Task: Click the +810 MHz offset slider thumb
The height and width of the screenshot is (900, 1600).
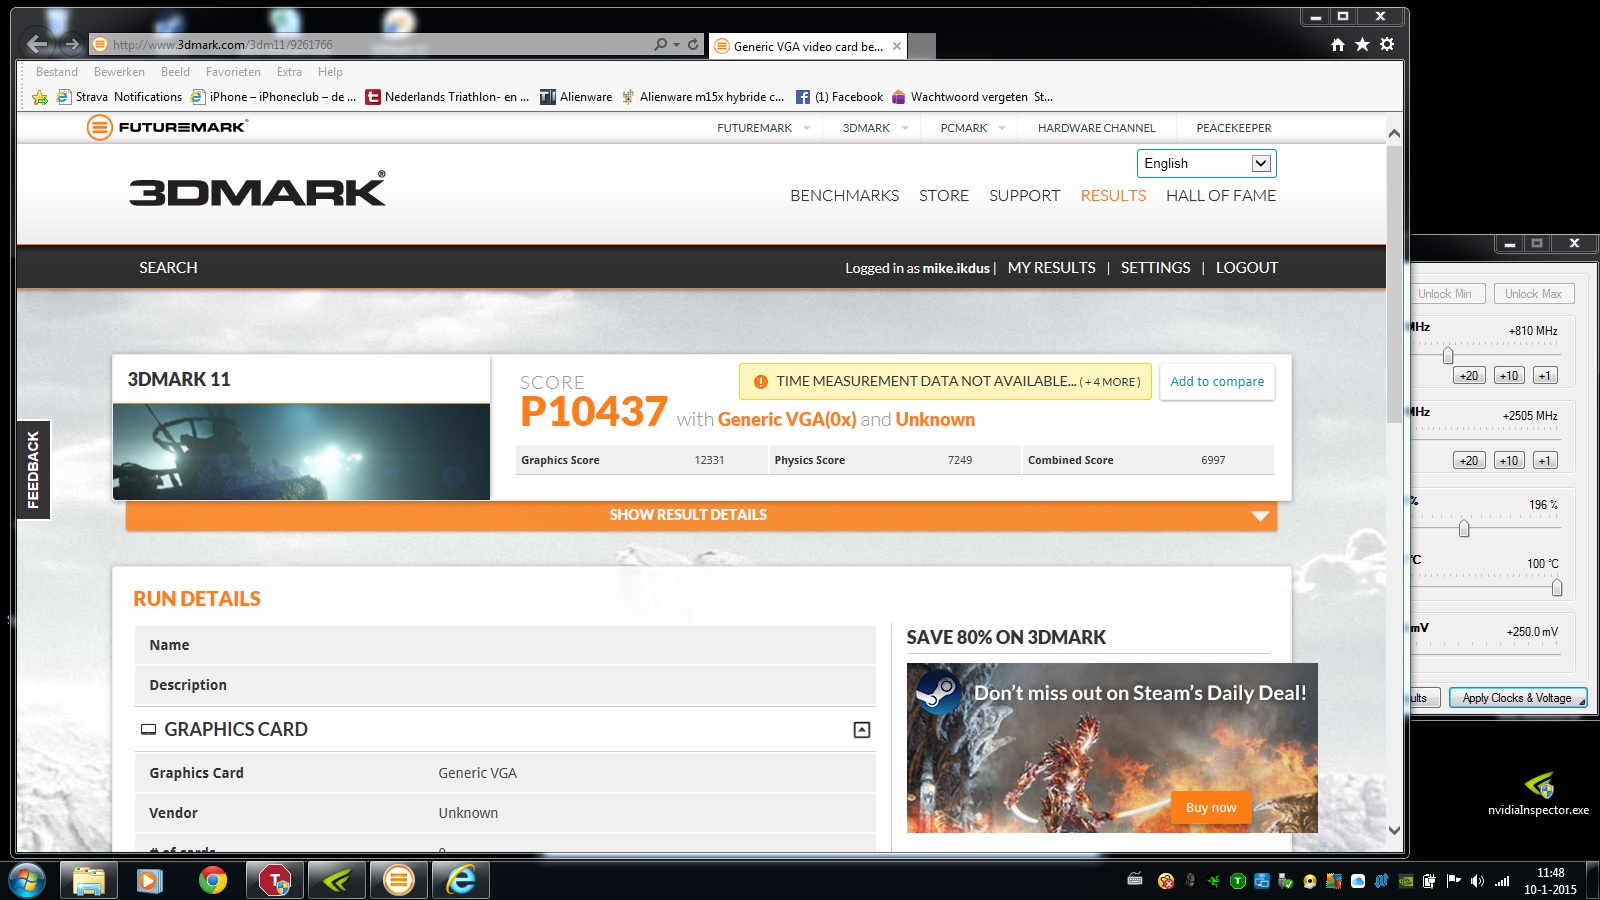Action: pos(1448,355)
